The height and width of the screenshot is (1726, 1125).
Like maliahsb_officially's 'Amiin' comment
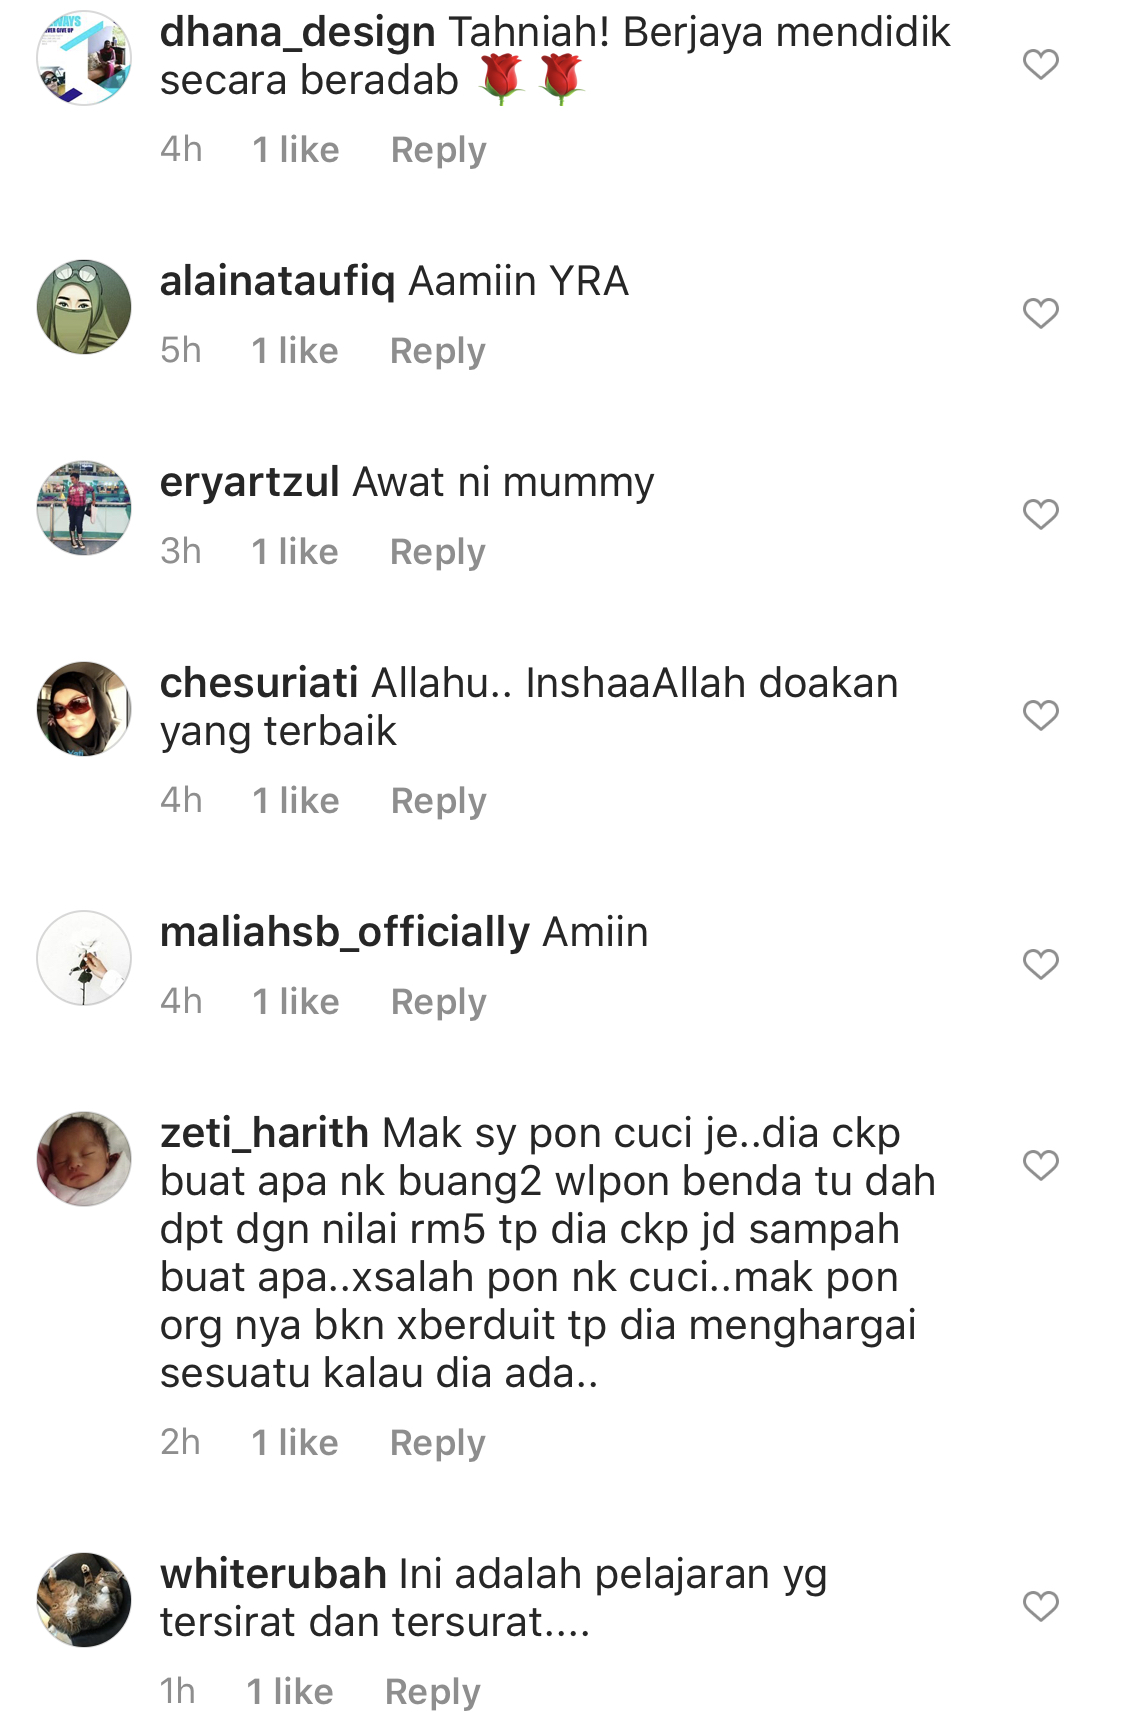coord(1040,964)
